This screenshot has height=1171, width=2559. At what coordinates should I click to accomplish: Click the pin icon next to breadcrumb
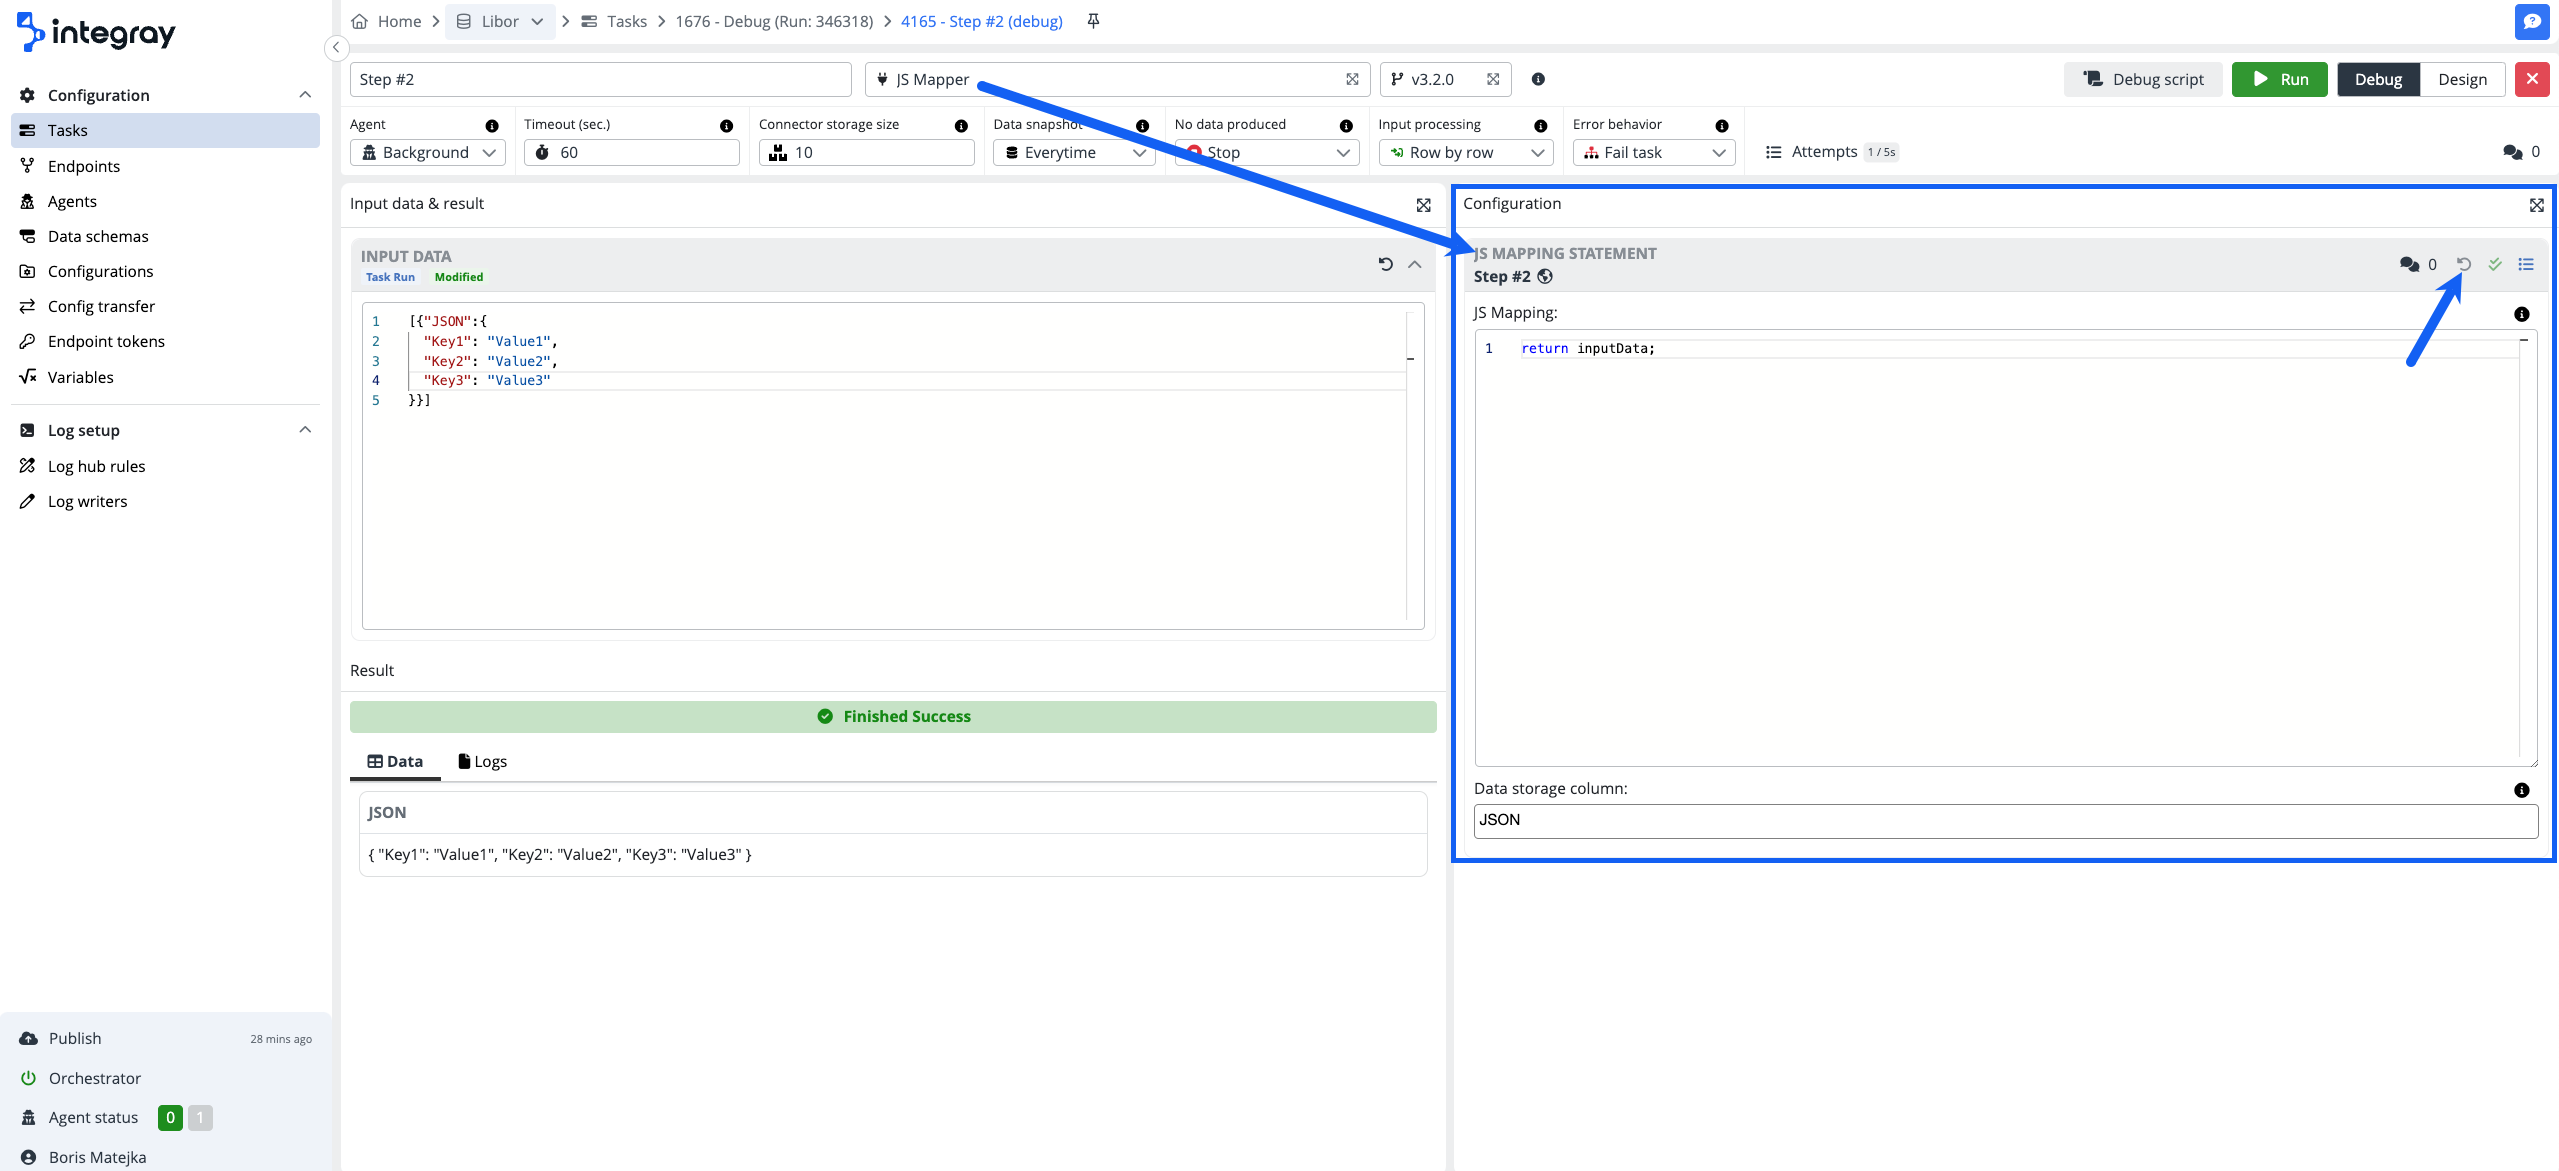1093,21
